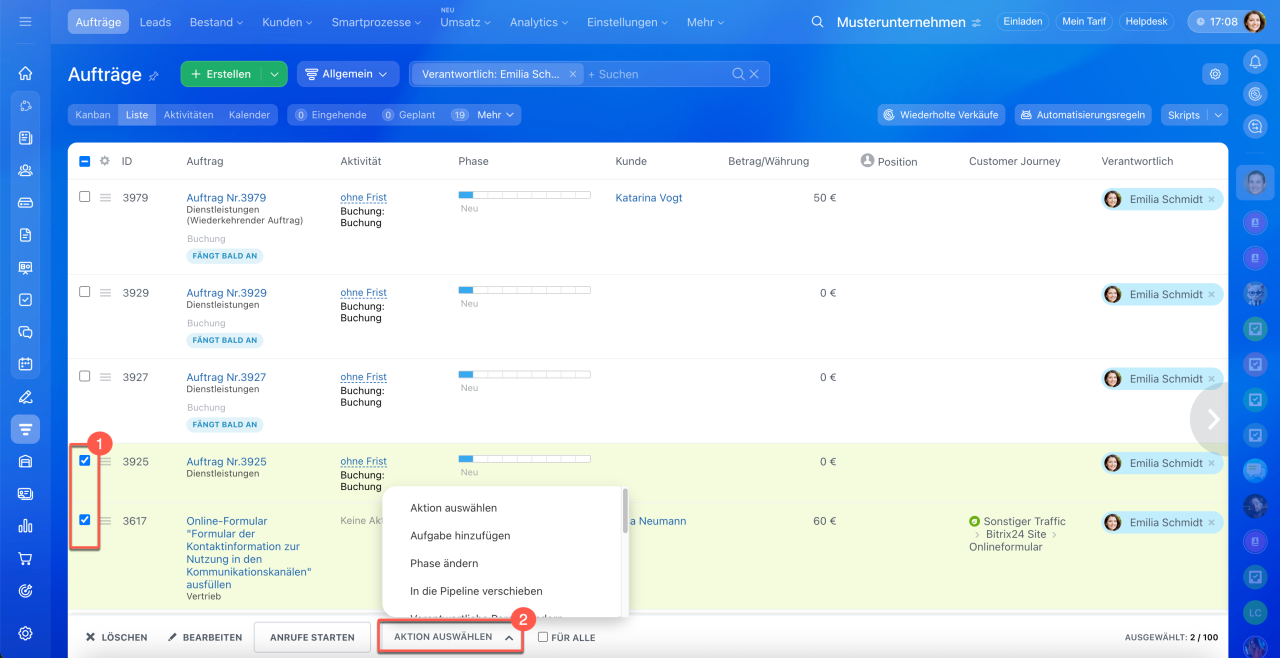This screenshot has width=1280, height=658.
Task: Click the 'Anrufe starten' button
Action: click(x=311, y=637)
